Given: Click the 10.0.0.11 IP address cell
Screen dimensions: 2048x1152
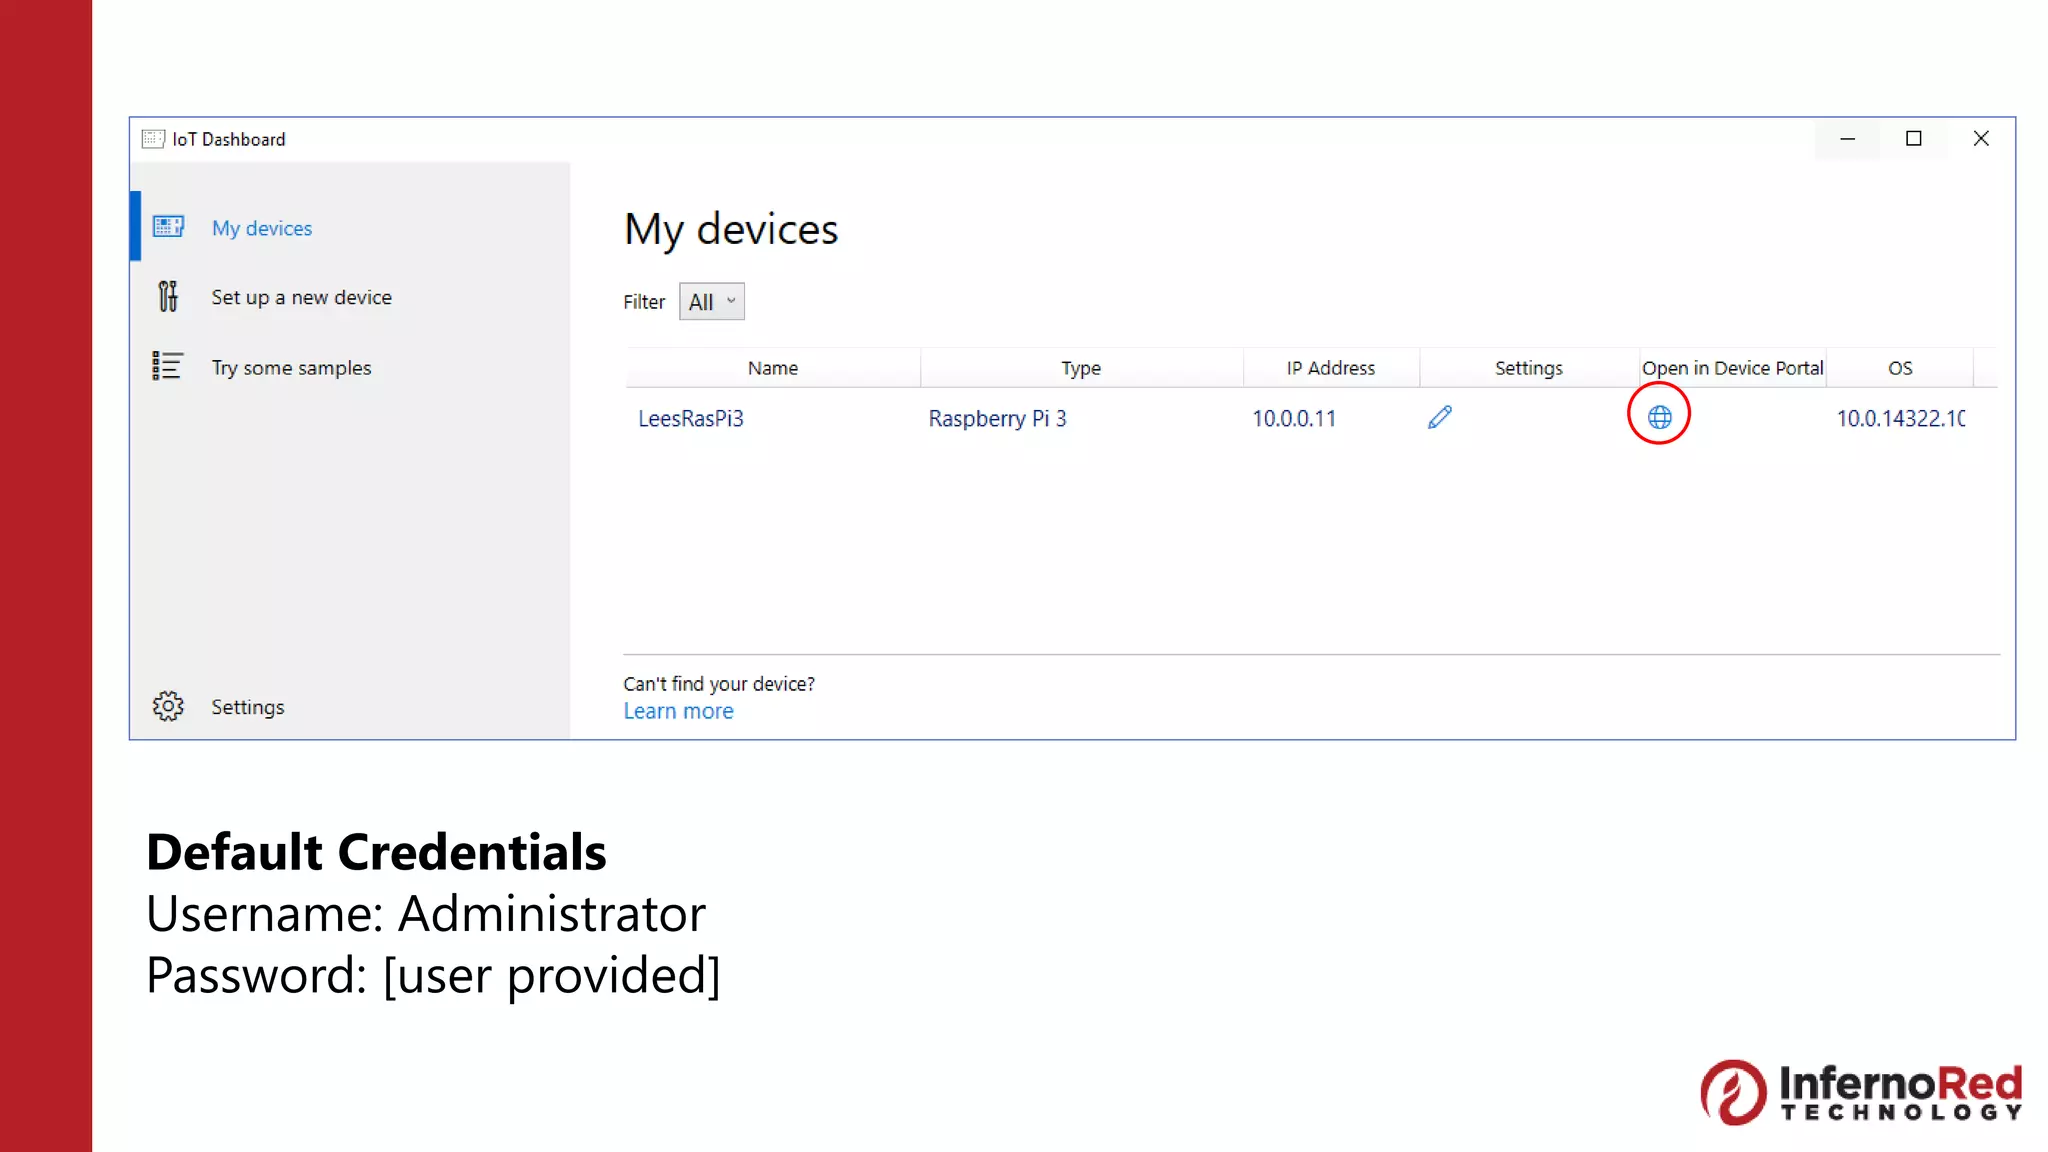Looking at the screenshot, I should (x=1293, y=418).
